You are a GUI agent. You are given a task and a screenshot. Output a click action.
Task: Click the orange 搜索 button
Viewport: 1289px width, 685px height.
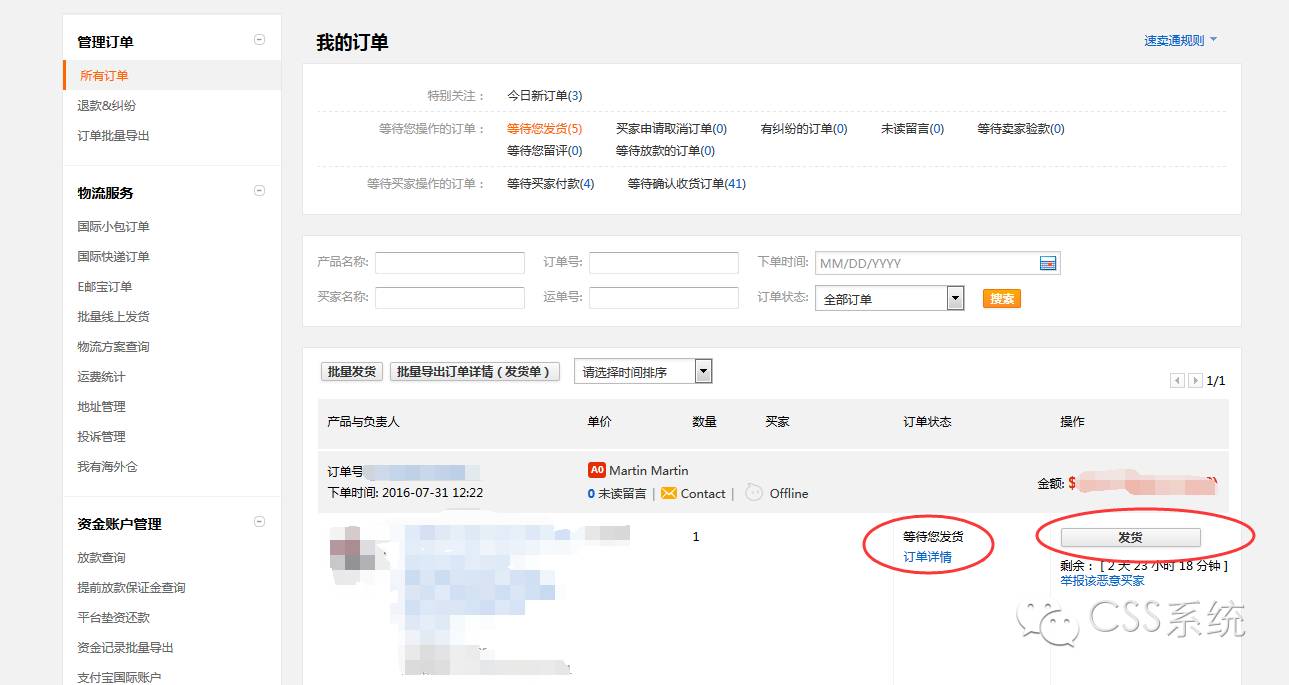[1002, 298]
